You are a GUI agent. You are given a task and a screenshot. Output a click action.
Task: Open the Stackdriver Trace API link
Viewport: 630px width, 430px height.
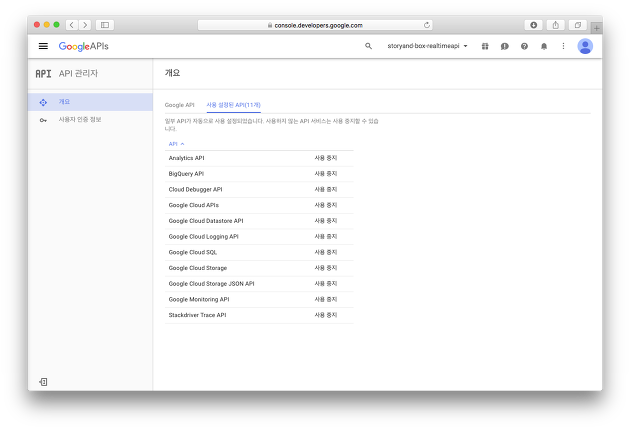pyautogui.click(x=197, y=315)
